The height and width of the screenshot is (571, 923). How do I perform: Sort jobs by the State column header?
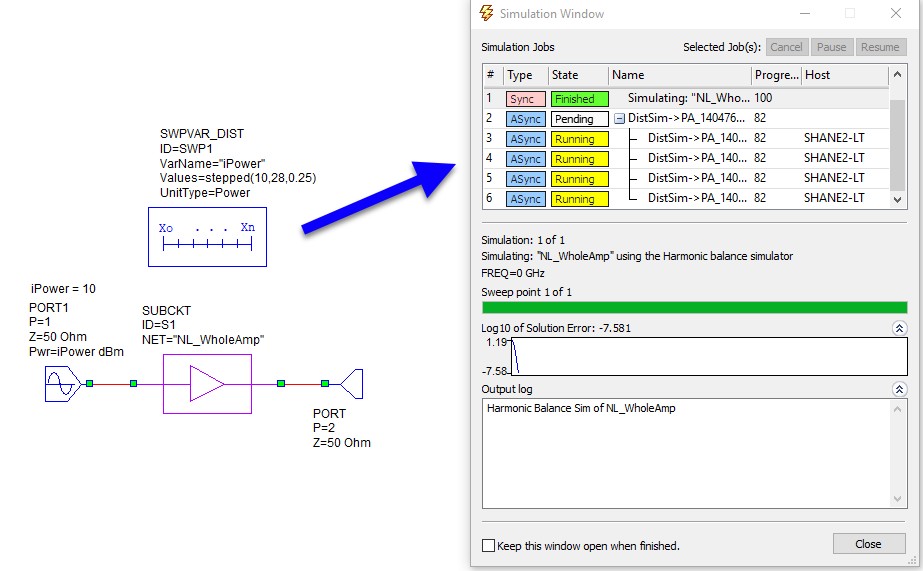coord(578,75)
